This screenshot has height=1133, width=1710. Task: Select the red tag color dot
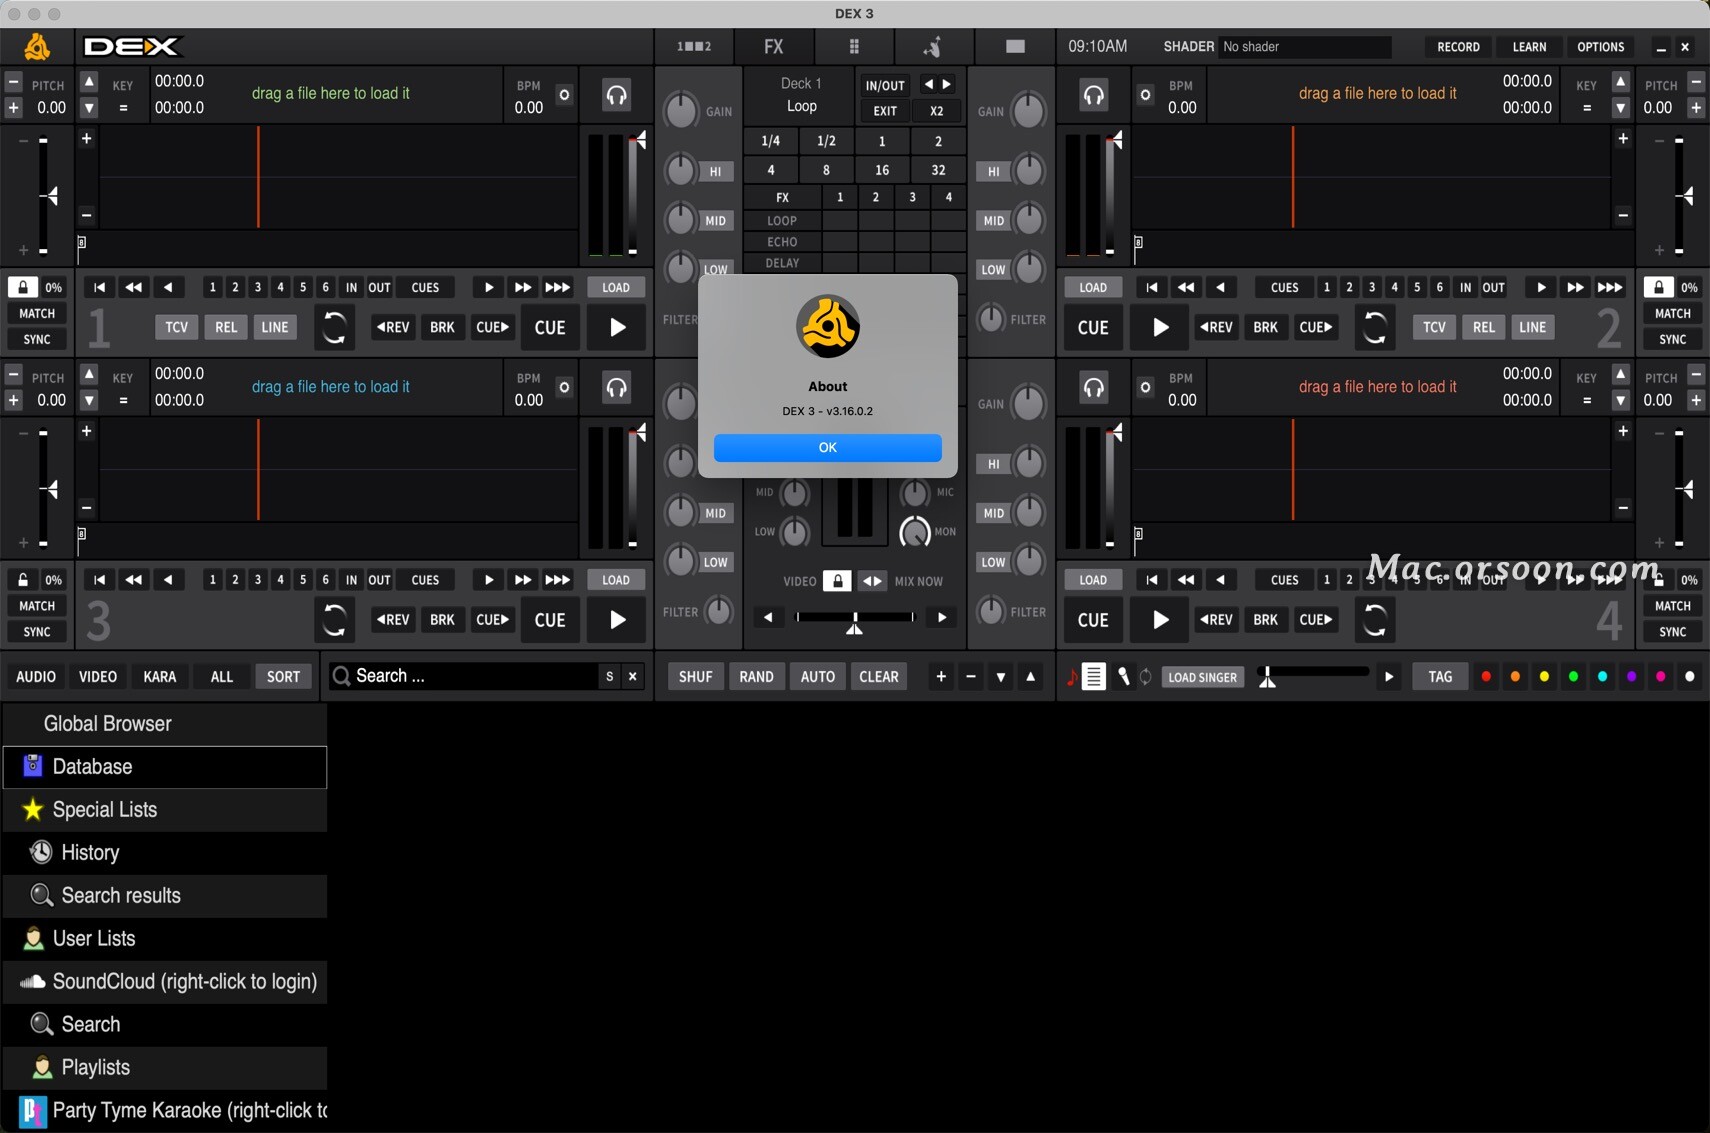[x=1486, y=677]
